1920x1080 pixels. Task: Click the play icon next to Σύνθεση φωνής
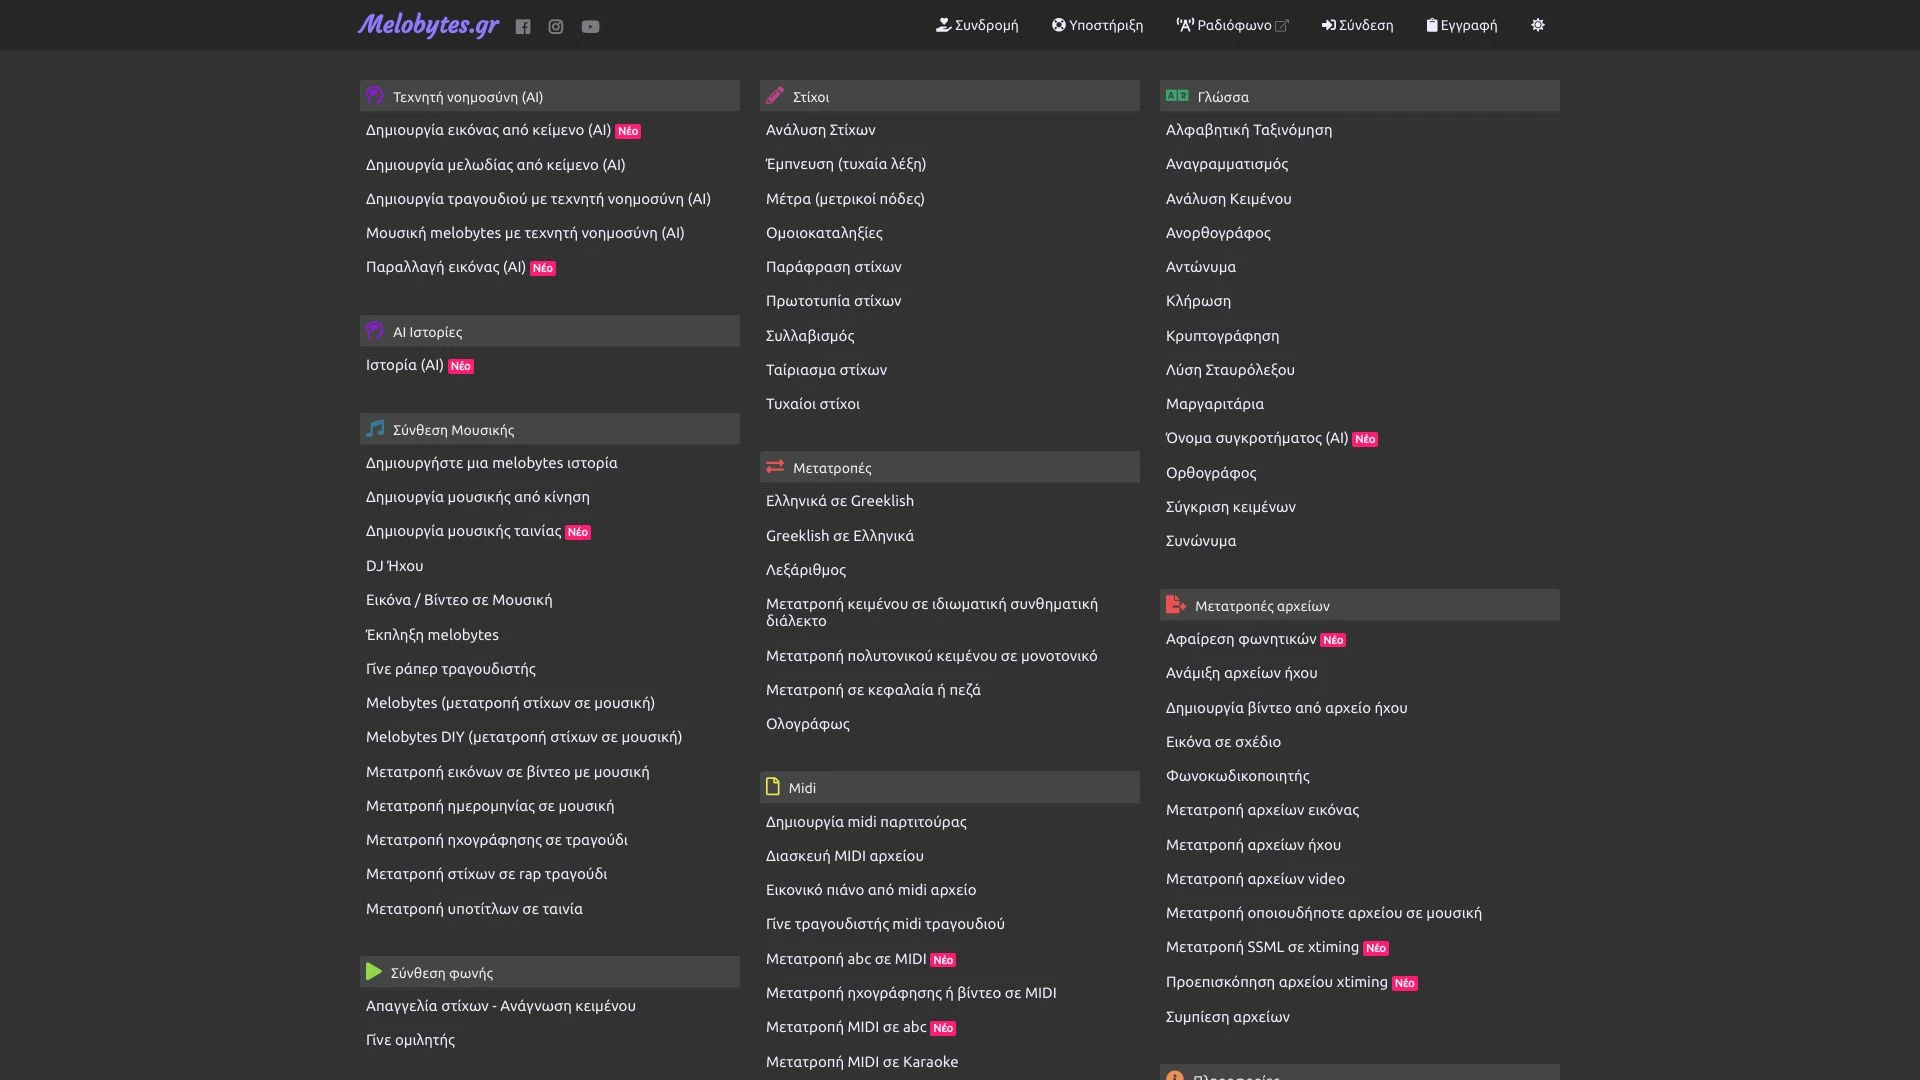[374, 971]
